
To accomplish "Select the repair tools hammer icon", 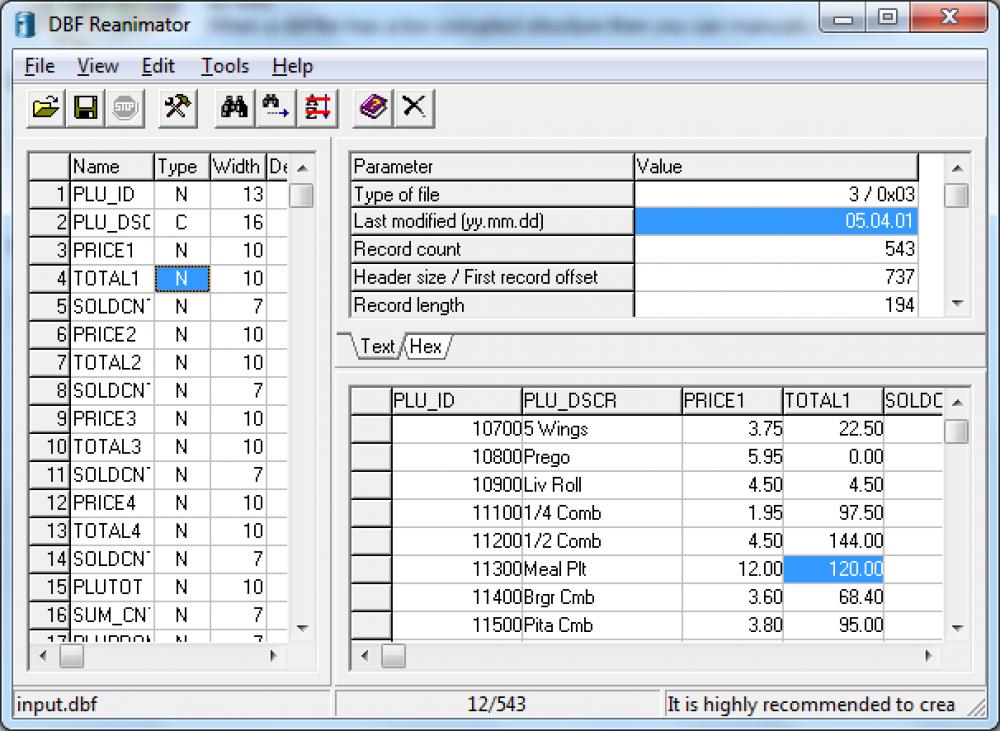I will (x=176, y=107).
